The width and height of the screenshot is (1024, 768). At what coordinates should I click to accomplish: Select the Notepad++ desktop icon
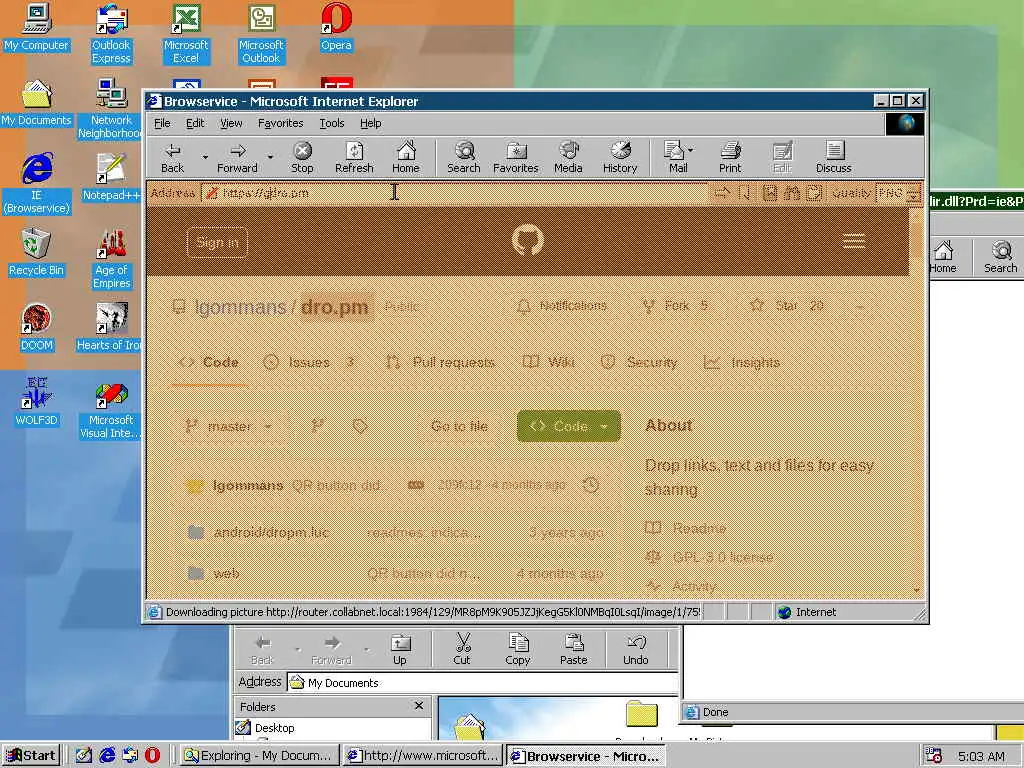coord(111,178)
